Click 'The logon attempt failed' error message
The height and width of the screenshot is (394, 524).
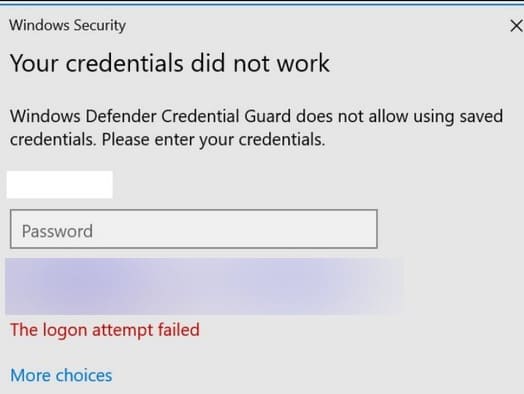(105, 330)
